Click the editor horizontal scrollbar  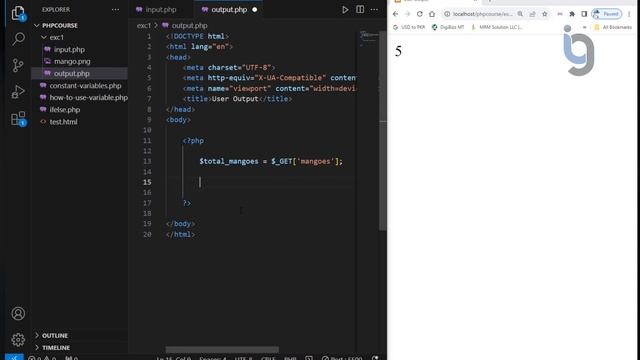(222, 349)
